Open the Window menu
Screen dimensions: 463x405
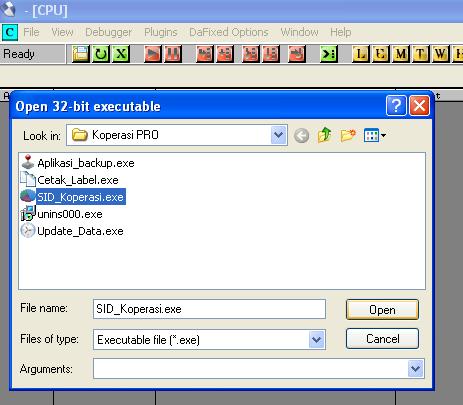coord(299,32)
